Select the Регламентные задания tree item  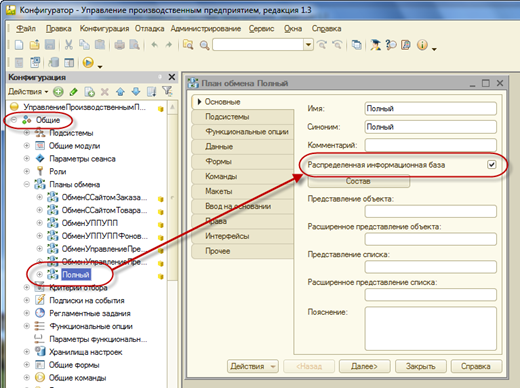(x=90, y=313)
